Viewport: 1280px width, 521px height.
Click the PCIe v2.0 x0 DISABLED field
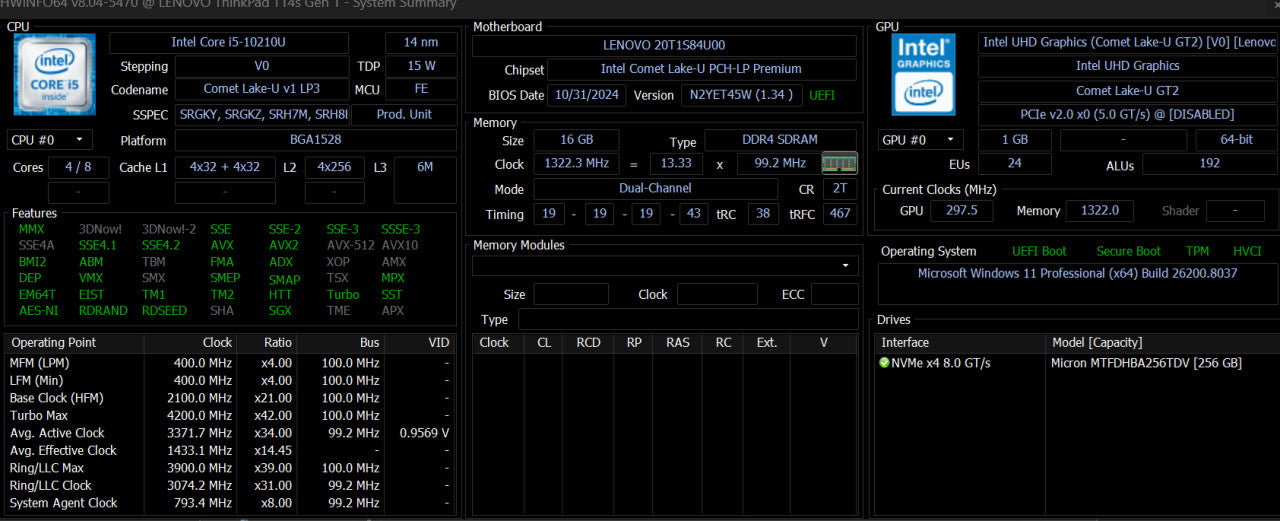pos(1128,115)
